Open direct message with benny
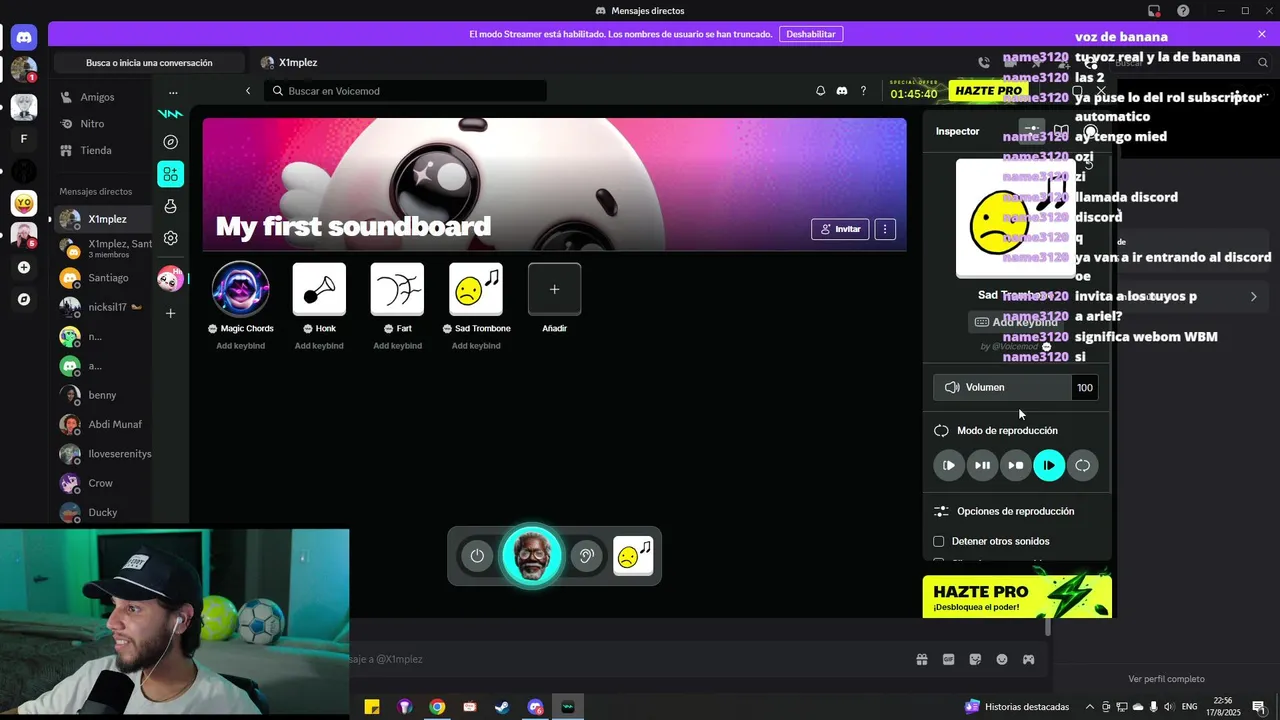Screen dimensions: 1280x720 coord(102,395)
